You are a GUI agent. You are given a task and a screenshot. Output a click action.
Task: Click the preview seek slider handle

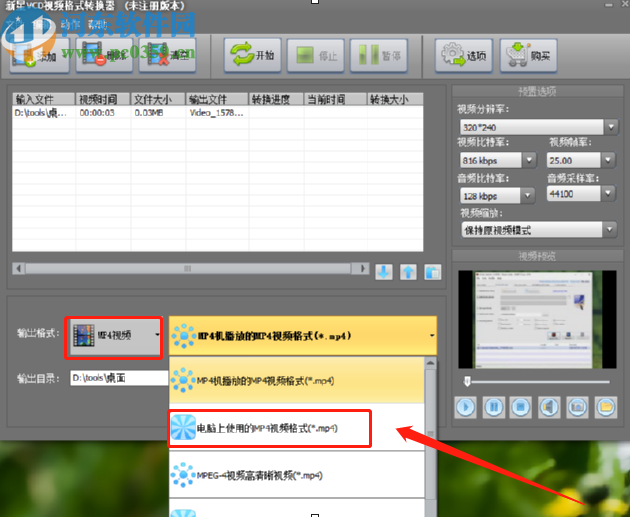pyautogui.click(x=467, y=381)
